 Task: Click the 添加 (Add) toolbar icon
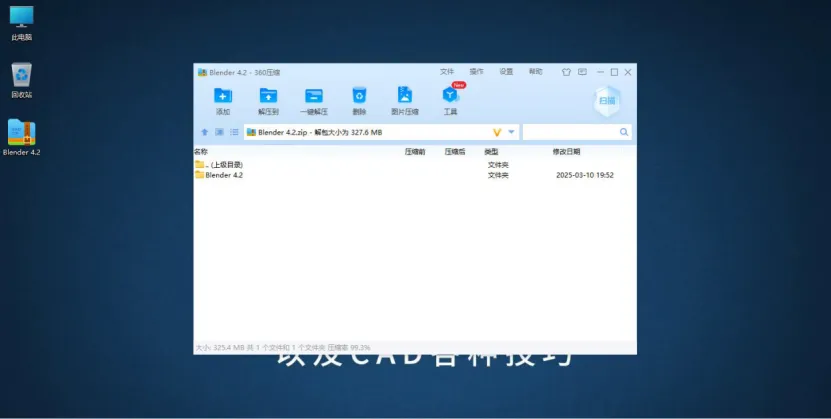[223, 96]
